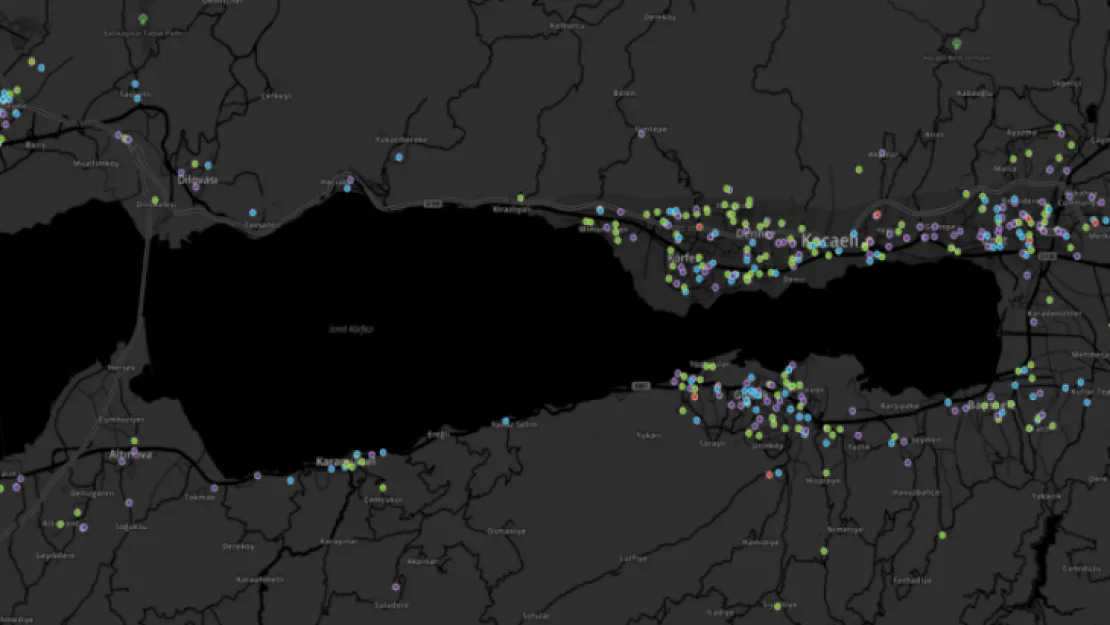Select the Barış label at left edge
The height and width of the screenshot is (625, 1110).
(x=35, y=145)
